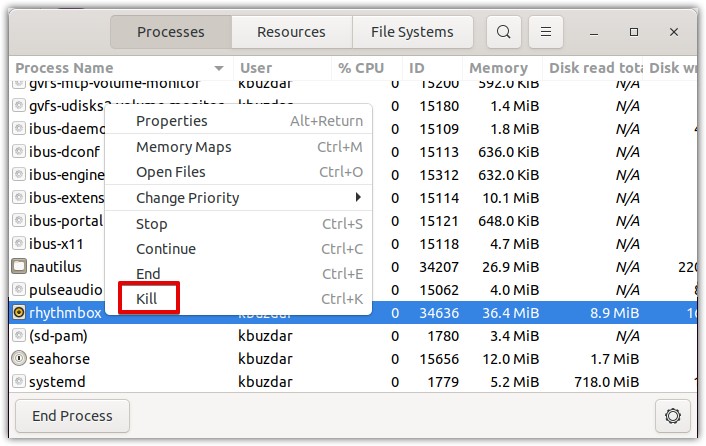
Task: Click the nautilus process icon
Action: pyautogui.click(x=19, y=267)
